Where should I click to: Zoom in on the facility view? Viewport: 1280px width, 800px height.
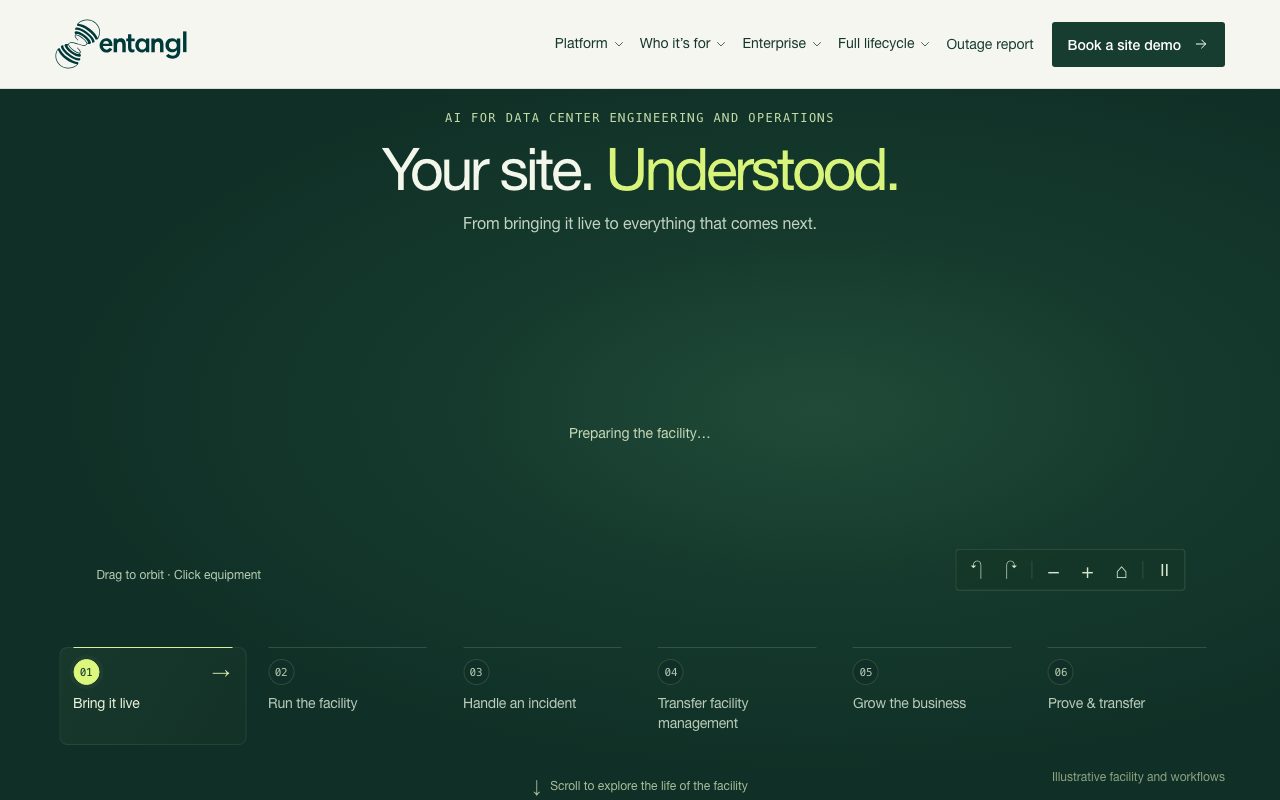click(1087, 571)
